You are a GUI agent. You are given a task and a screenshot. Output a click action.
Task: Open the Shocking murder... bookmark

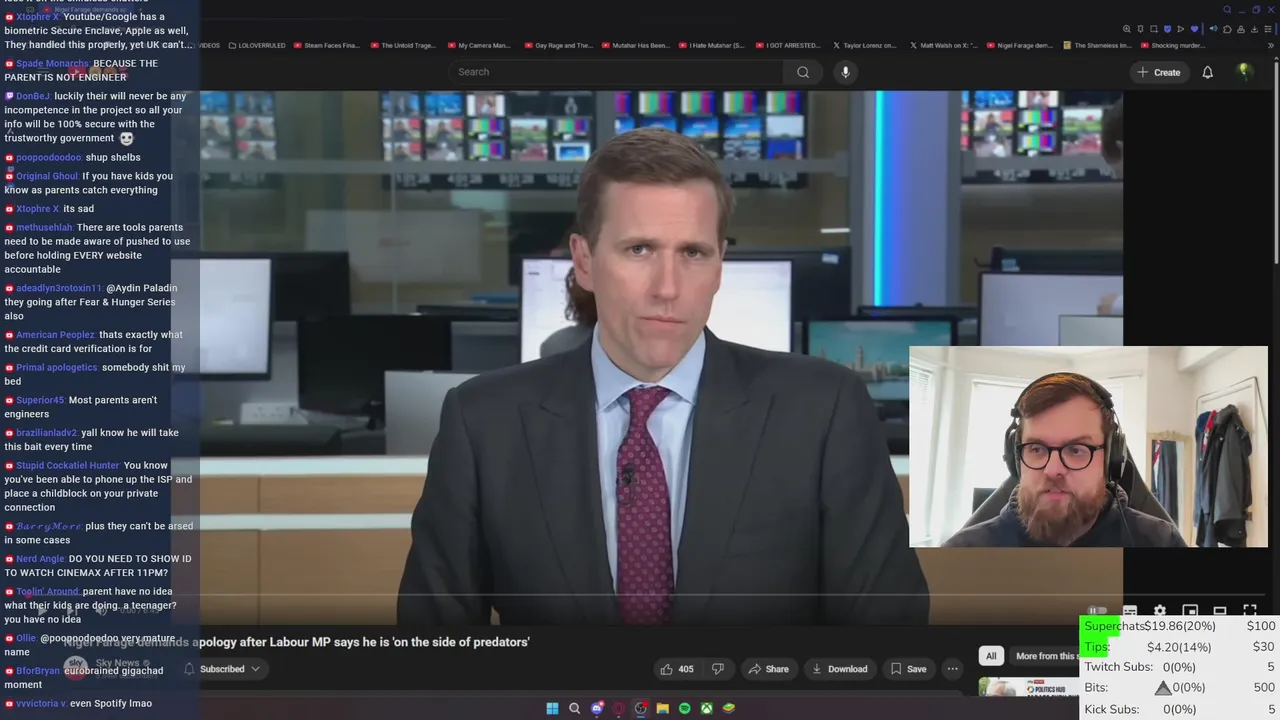(1173, 45)
